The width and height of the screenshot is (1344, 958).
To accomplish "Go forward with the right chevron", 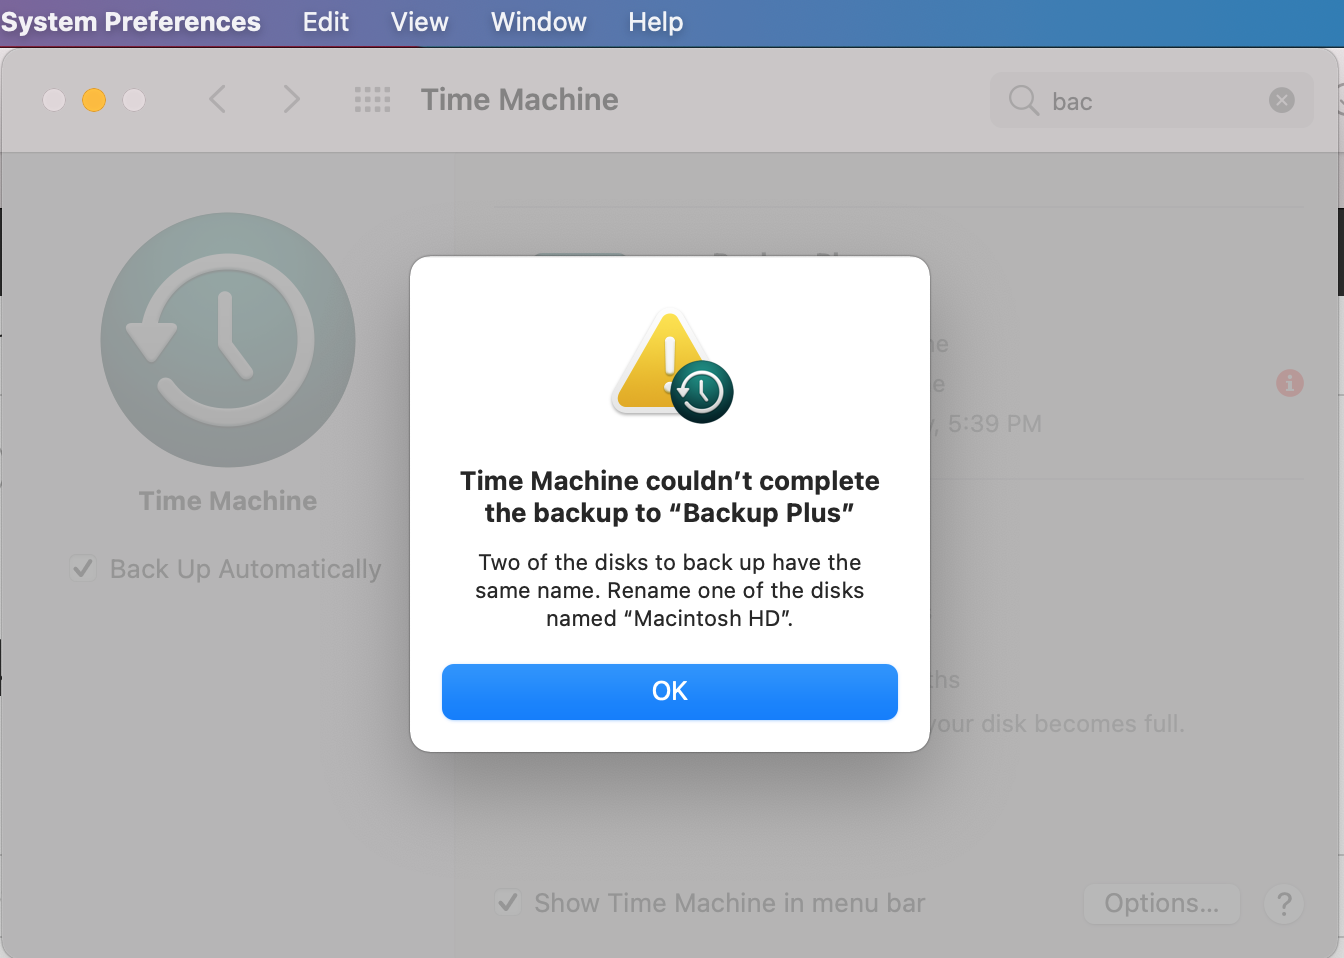I will [291, 99].
